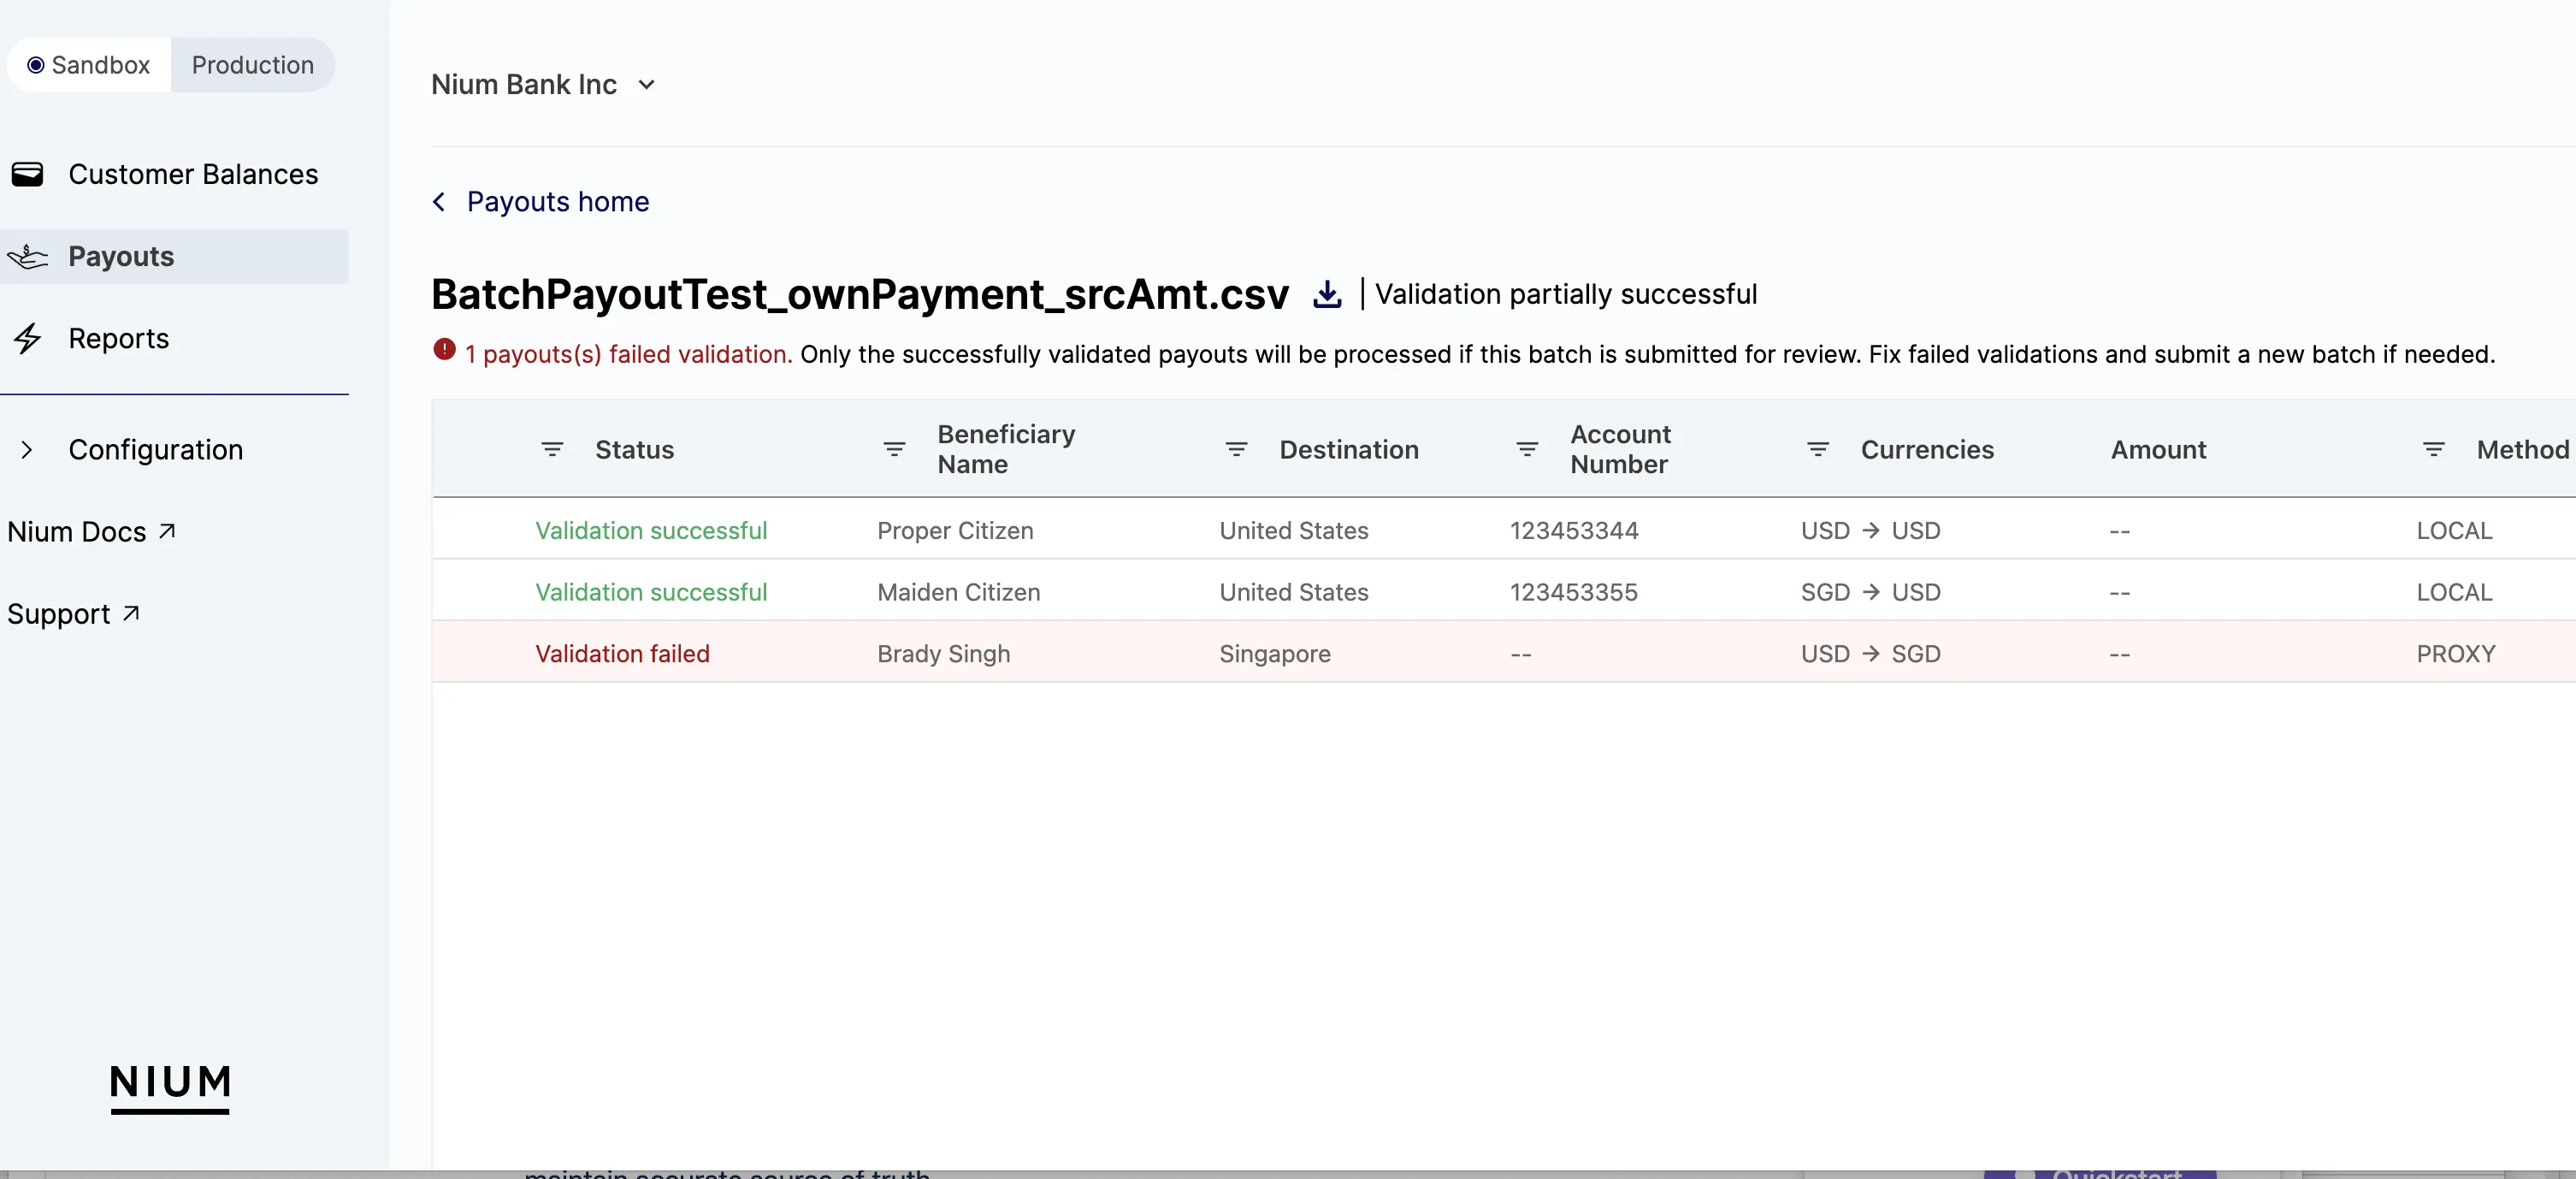The image size is (2576, 1179).
Task: Open the filter for Status column
Action: [552, 450]
